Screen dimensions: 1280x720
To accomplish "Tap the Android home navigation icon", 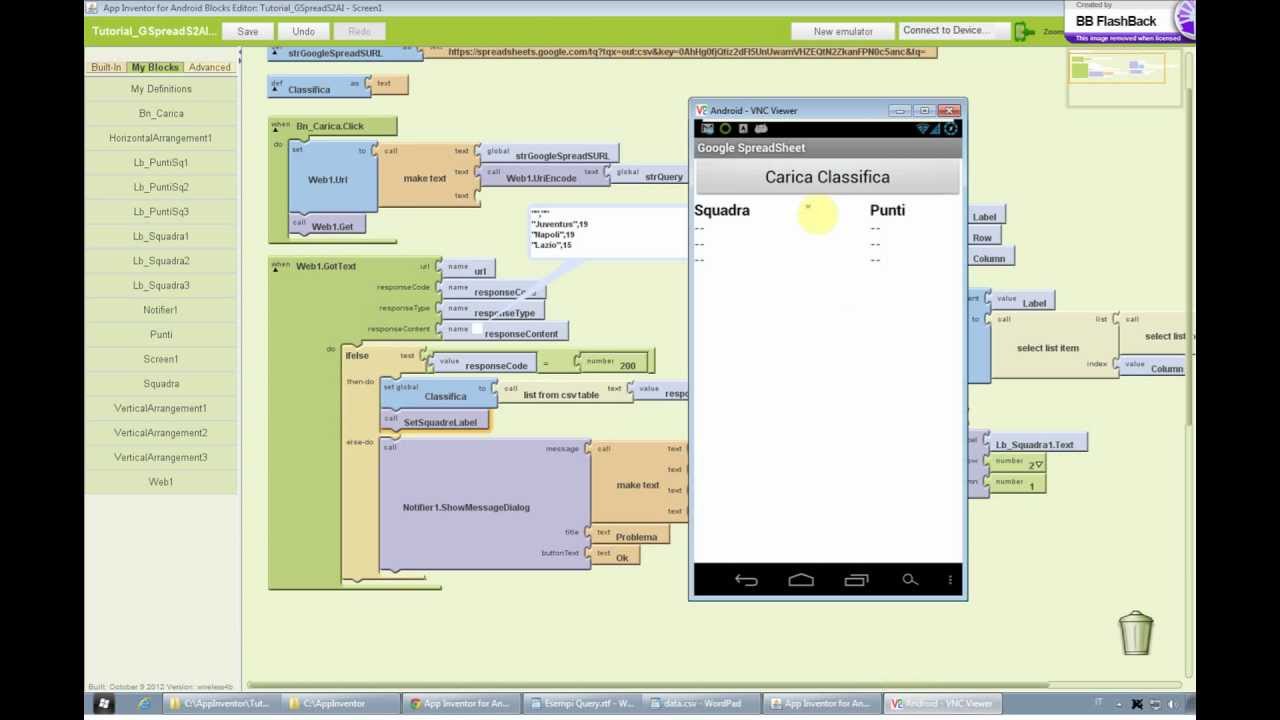I will 801,580.
